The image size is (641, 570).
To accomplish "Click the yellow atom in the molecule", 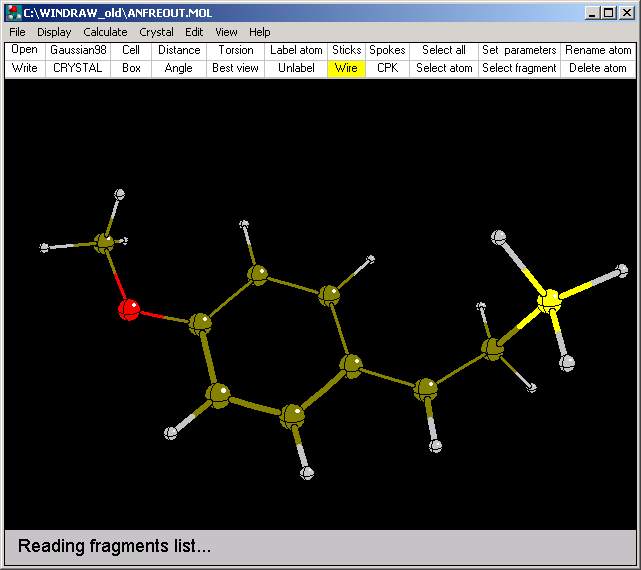I will (549, 301).
